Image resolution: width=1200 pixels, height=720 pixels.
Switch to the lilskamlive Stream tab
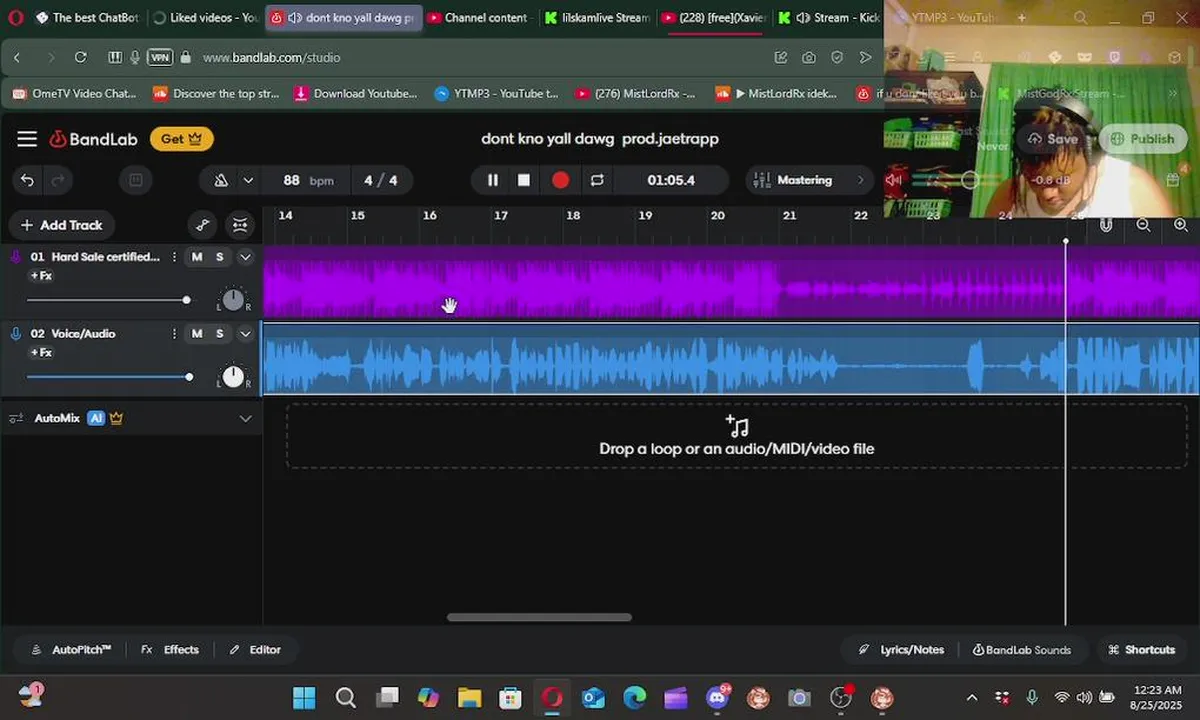pos(598,18)
